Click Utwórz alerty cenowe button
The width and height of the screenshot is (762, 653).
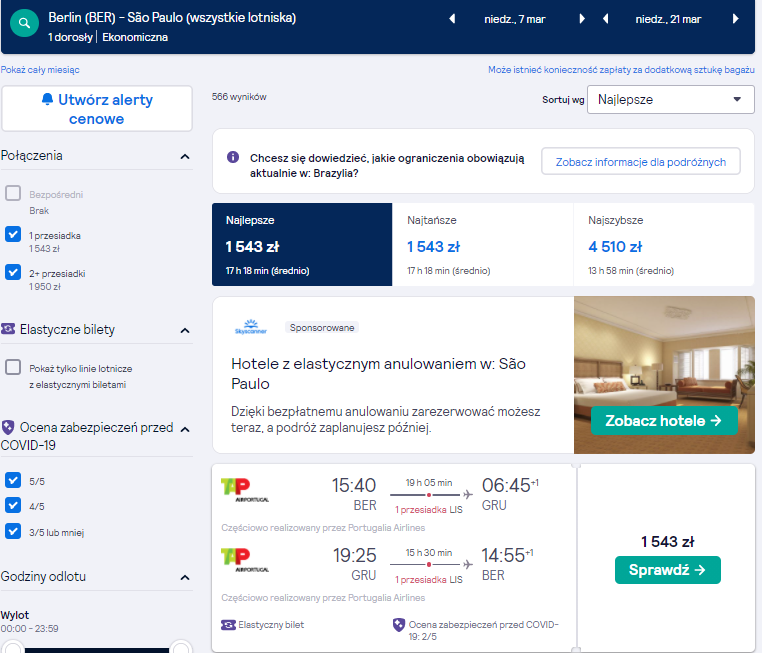point(97,109)
